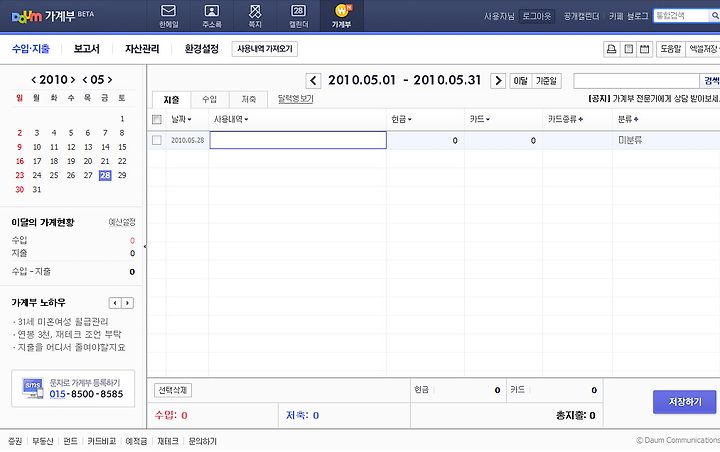The image size is (720, 452).
Task: Open the 수입·지출 menu
Action: 31,49
